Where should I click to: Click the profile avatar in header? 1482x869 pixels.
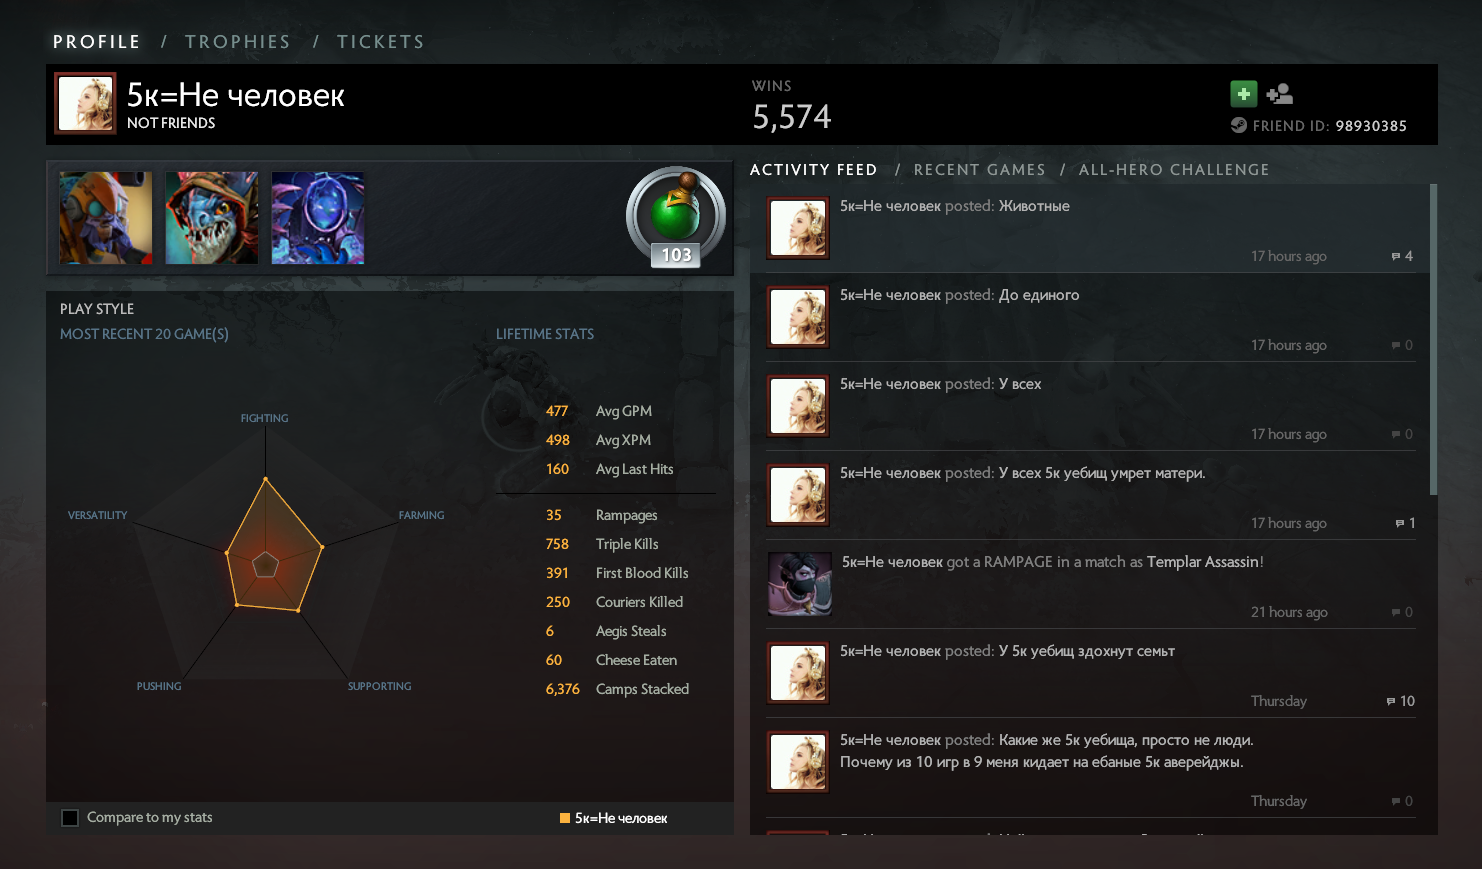coord(85,104)
